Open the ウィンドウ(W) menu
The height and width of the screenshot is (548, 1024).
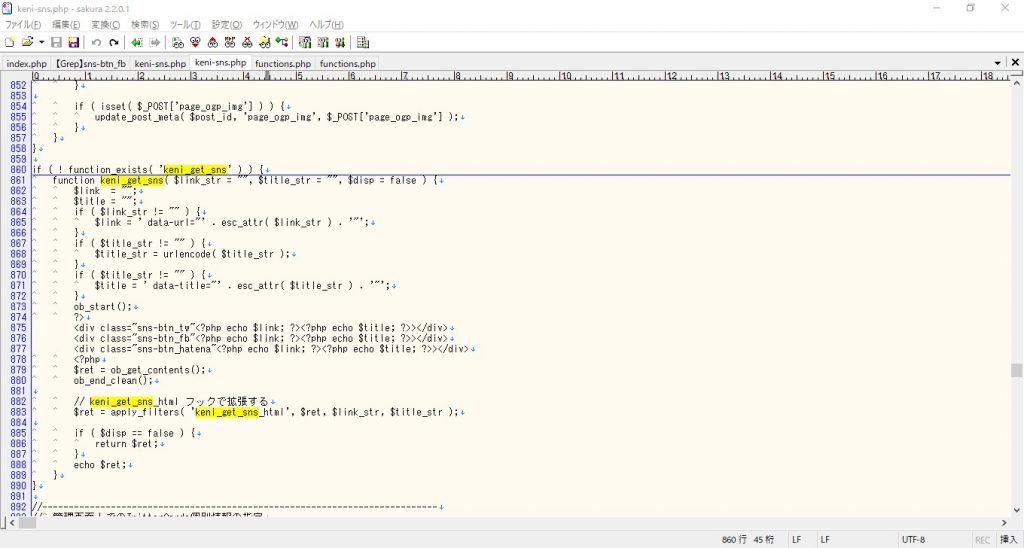276,25
